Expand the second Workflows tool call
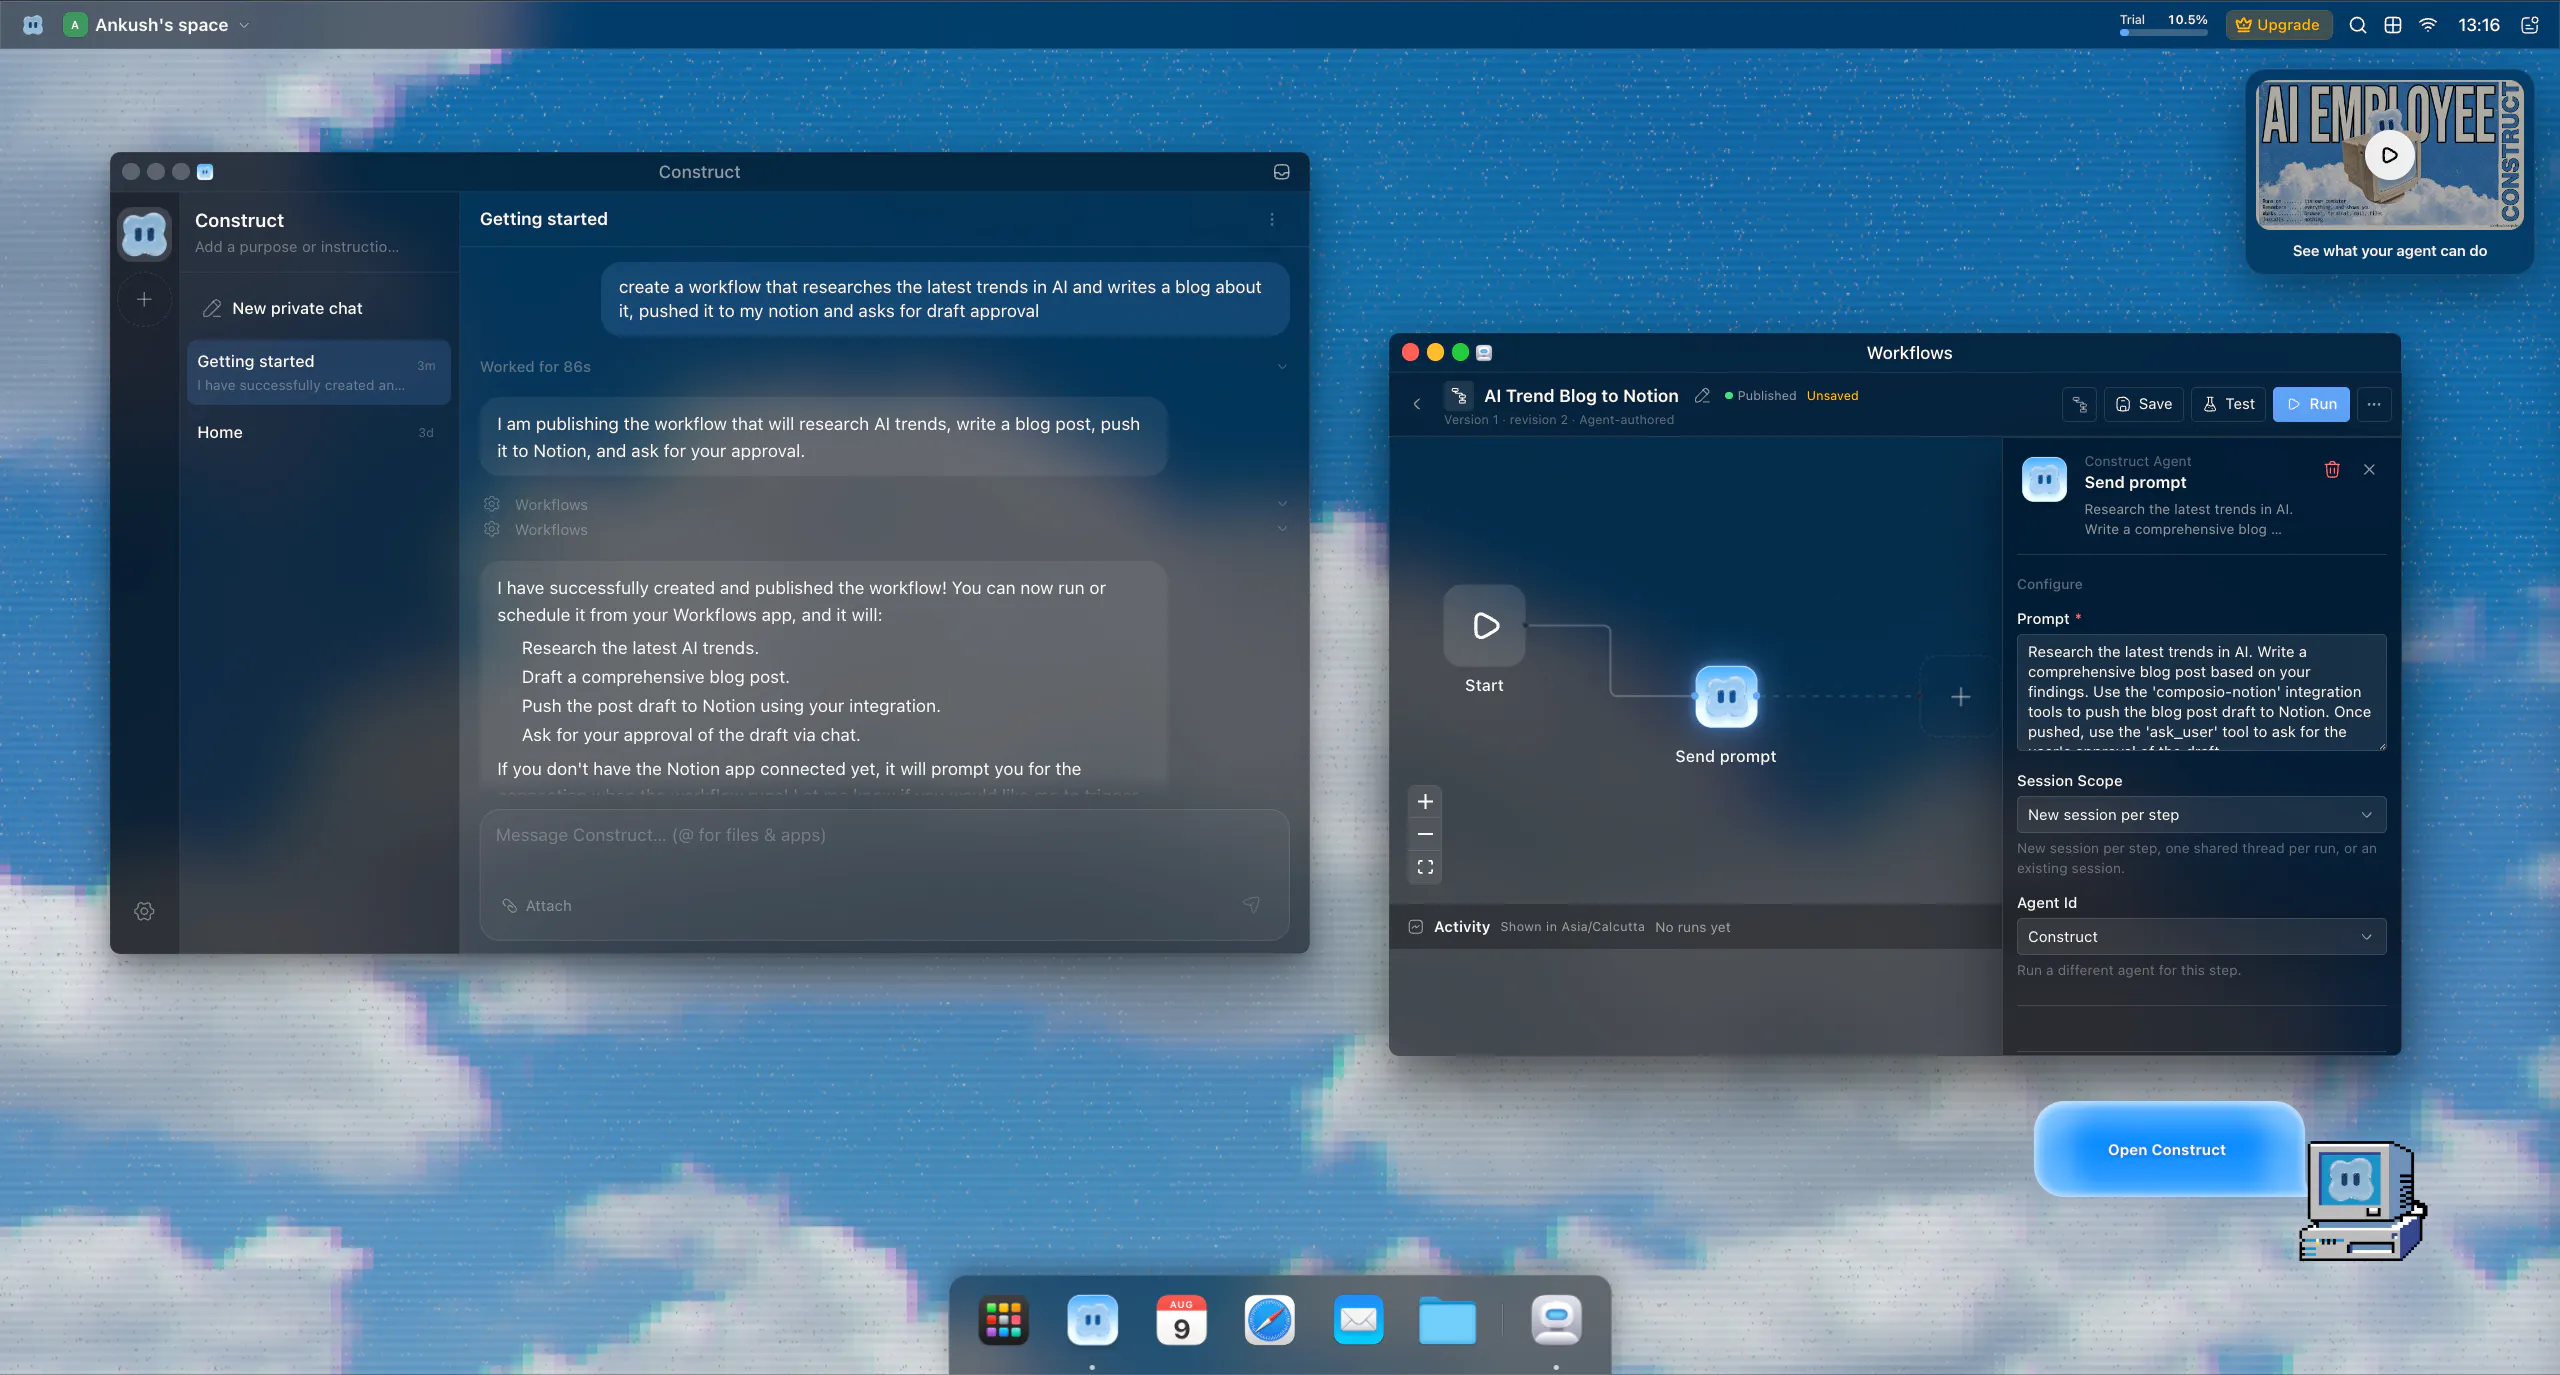2560x1375 pixels. point(884,529)
